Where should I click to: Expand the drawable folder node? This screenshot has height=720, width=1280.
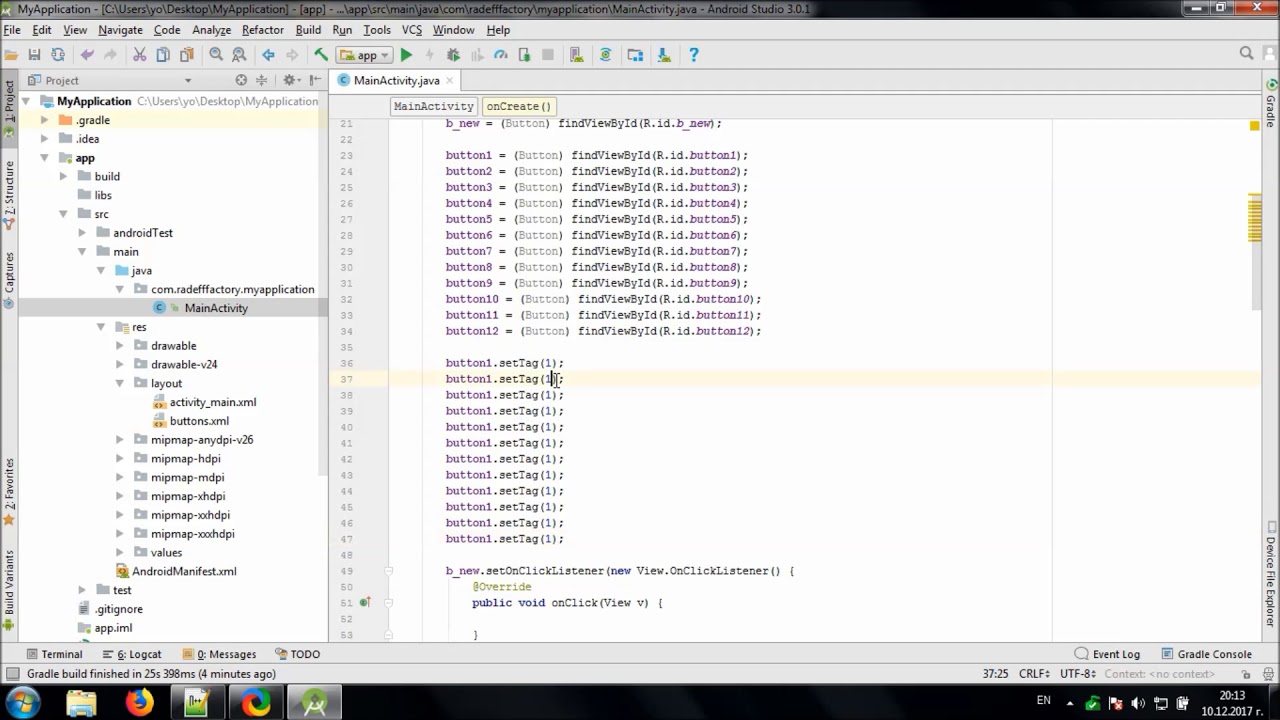[x=119, y=346]
